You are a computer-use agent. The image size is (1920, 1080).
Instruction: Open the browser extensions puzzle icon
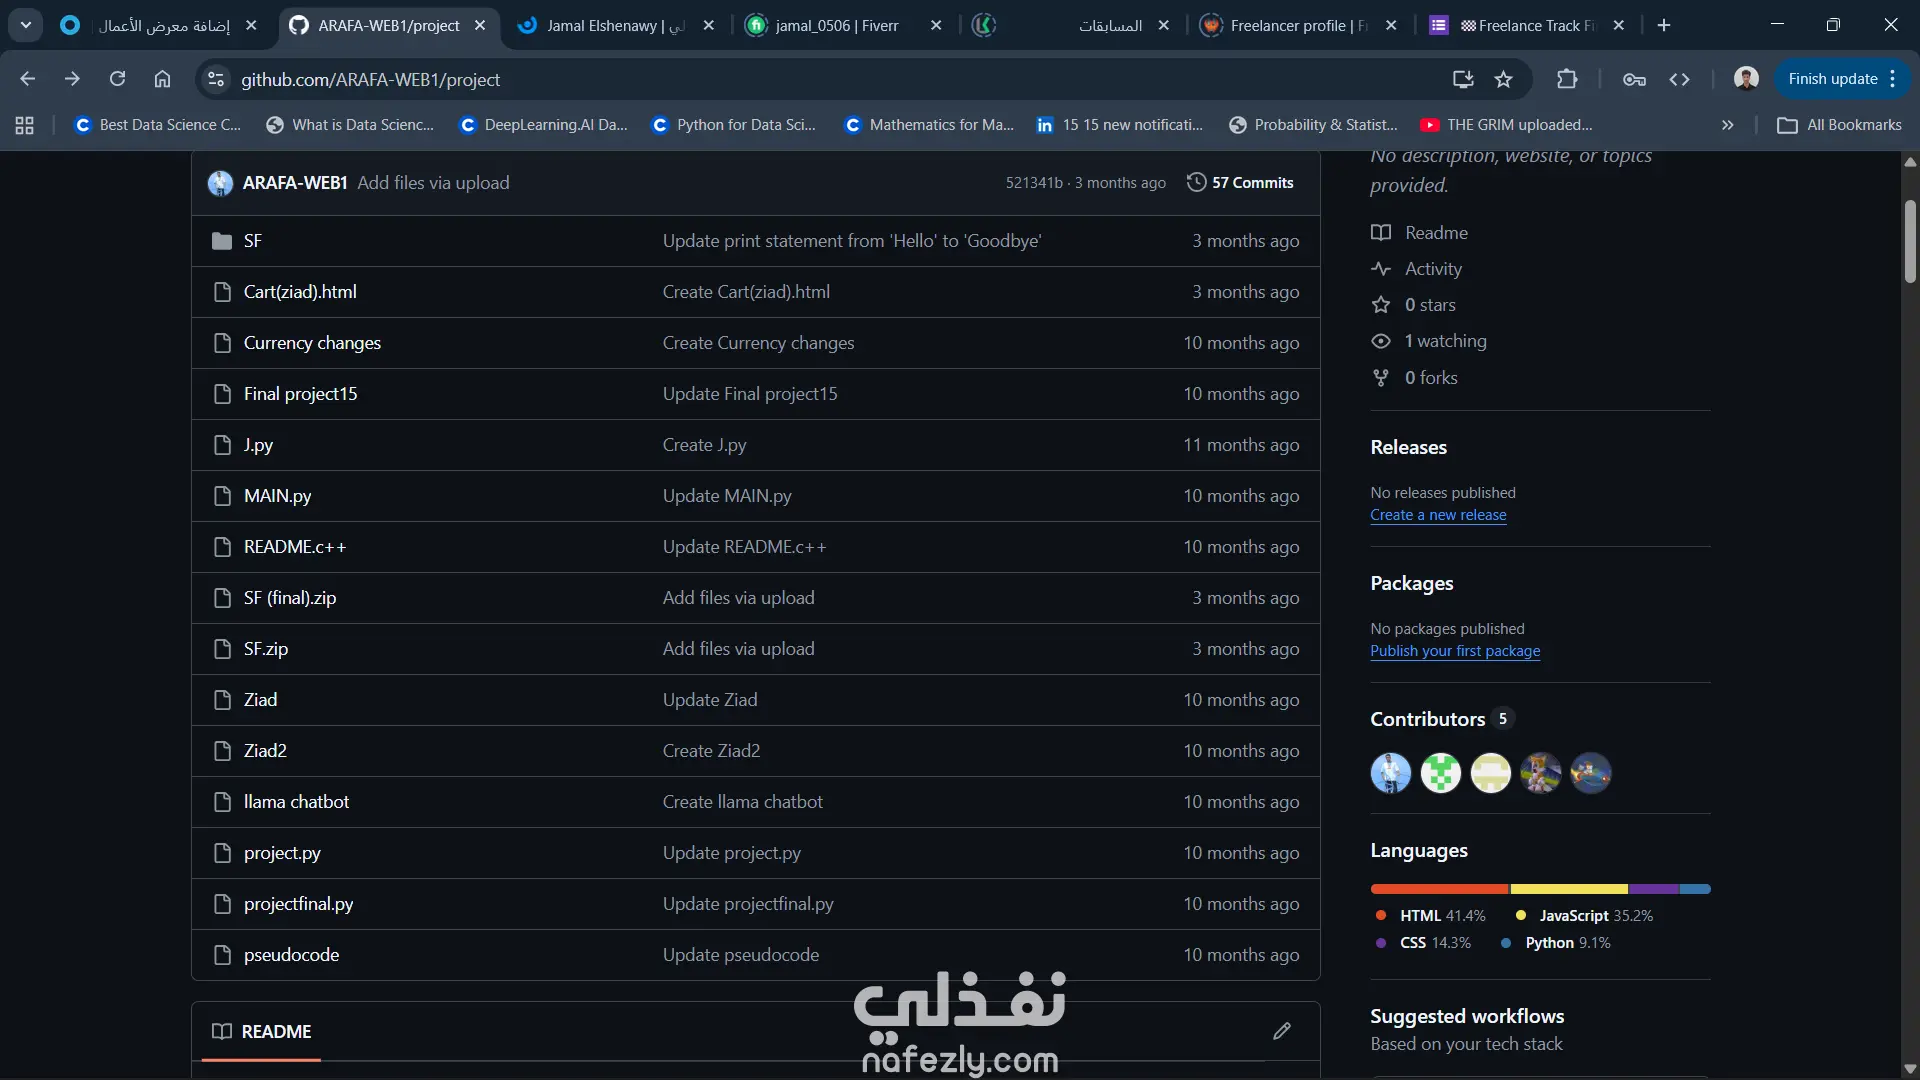click(x=1567, y=80)
